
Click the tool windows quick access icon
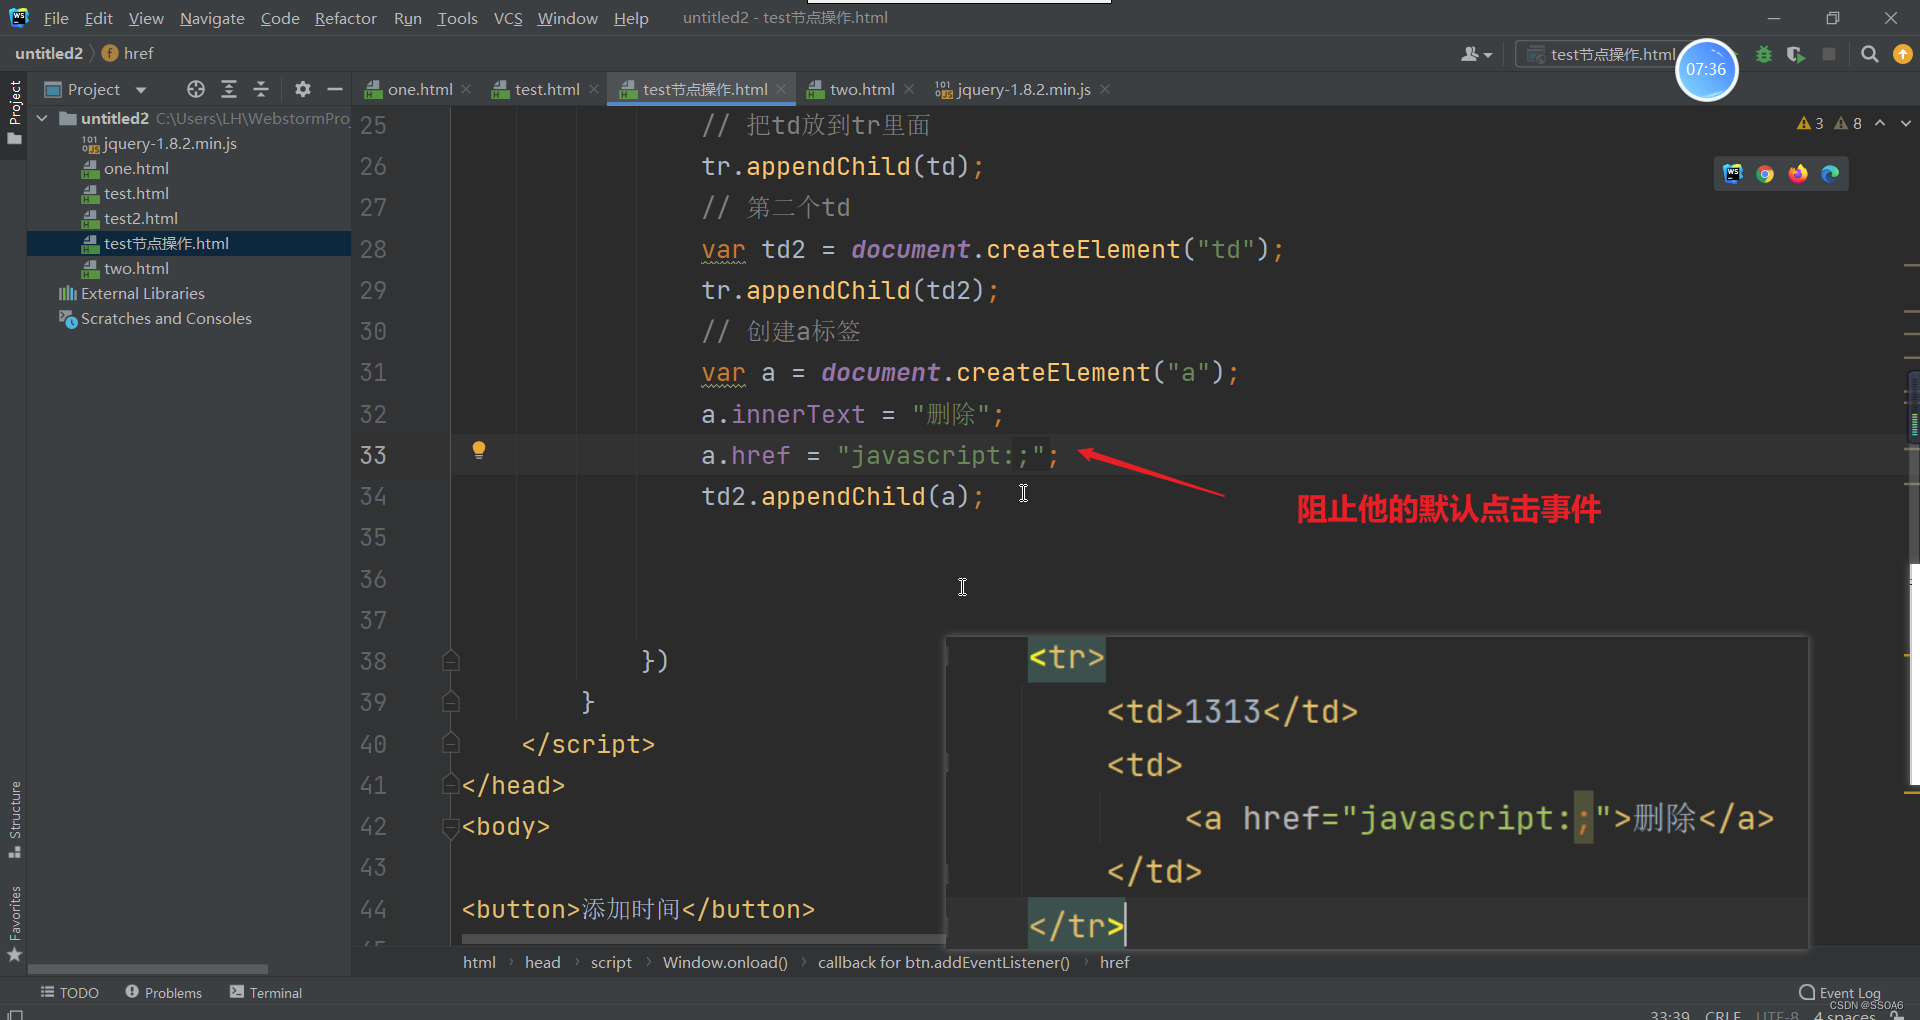point(15,1014)
